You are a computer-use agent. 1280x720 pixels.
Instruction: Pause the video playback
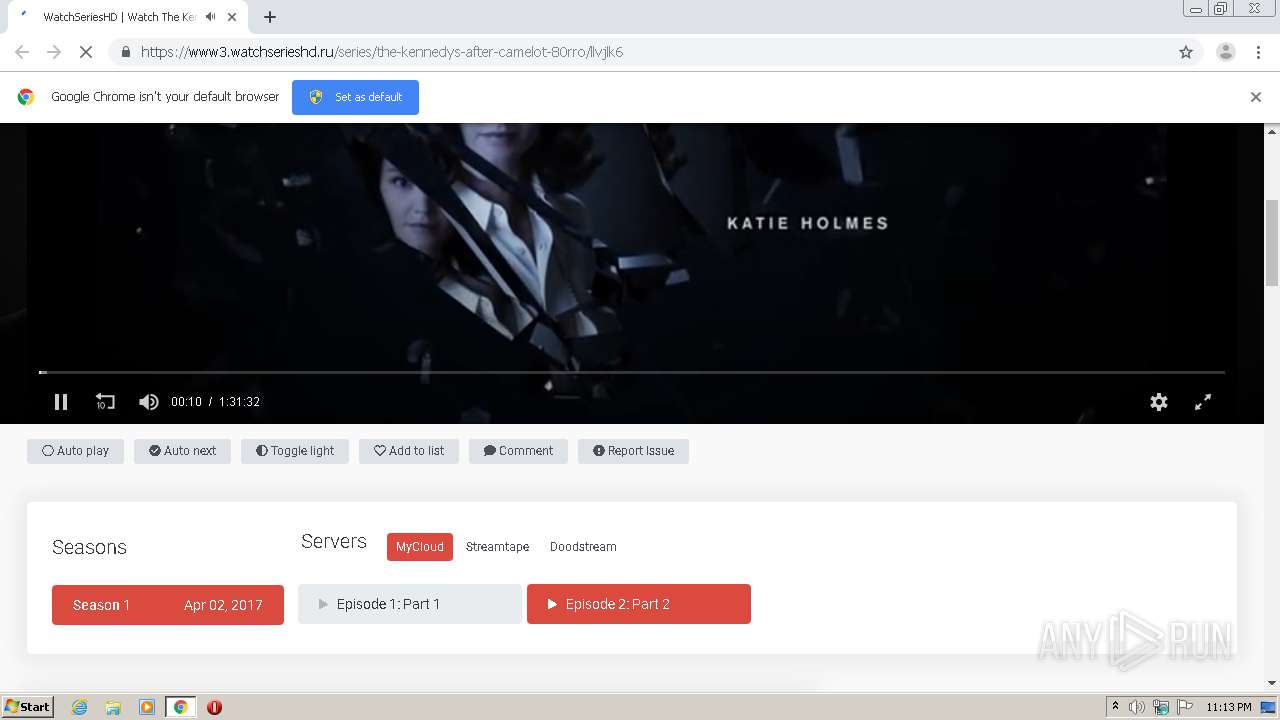click(x=61, y=402)
